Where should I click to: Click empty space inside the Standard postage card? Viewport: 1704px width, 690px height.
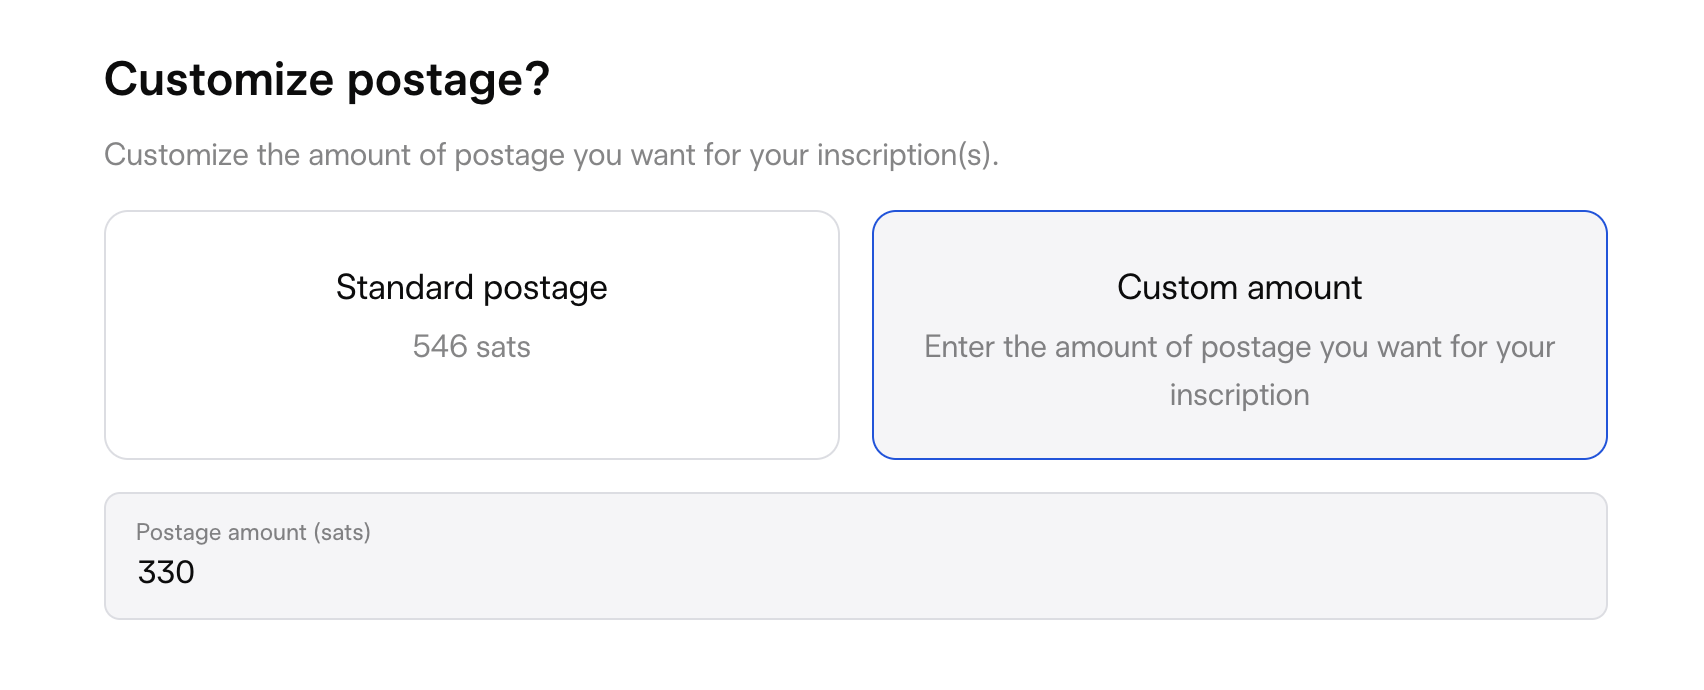(x=471, y=415)
